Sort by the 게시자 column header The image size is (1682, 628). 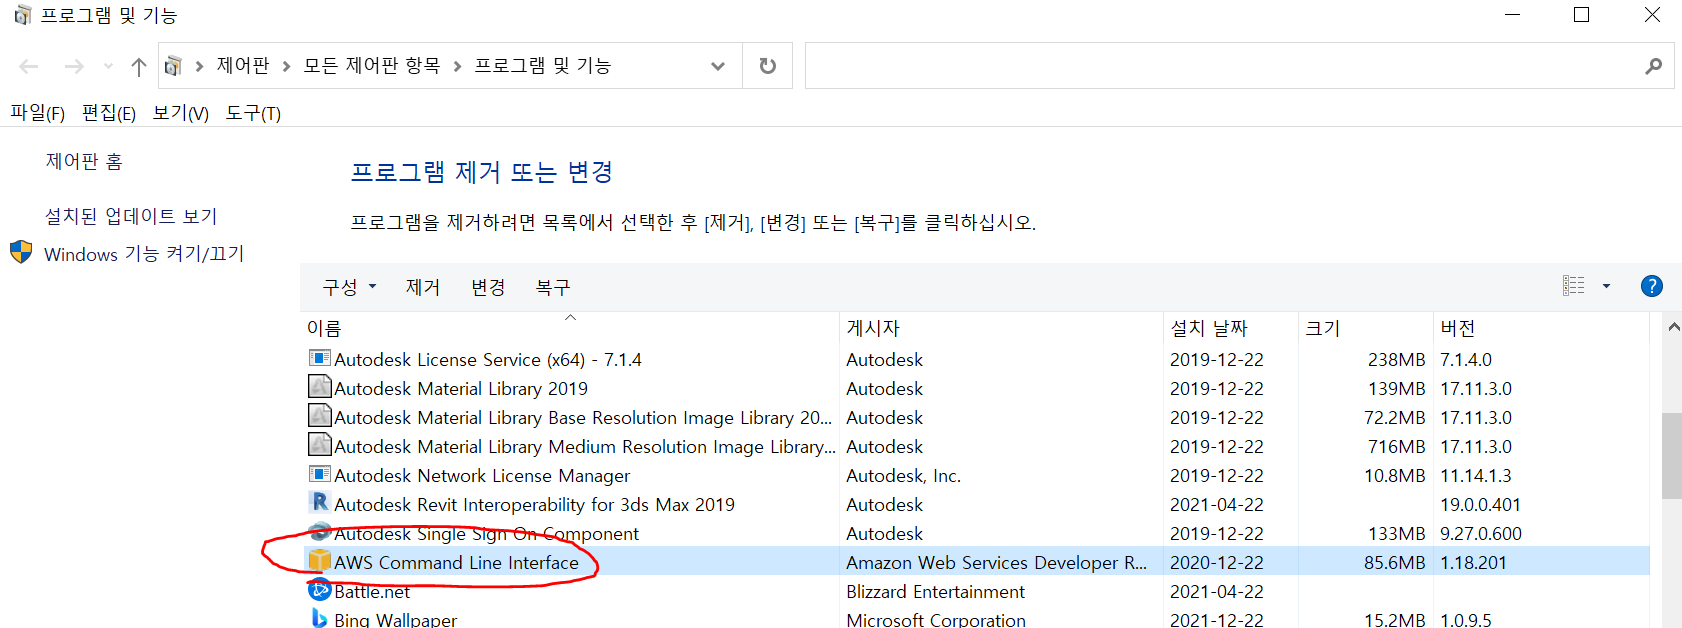1002,328
